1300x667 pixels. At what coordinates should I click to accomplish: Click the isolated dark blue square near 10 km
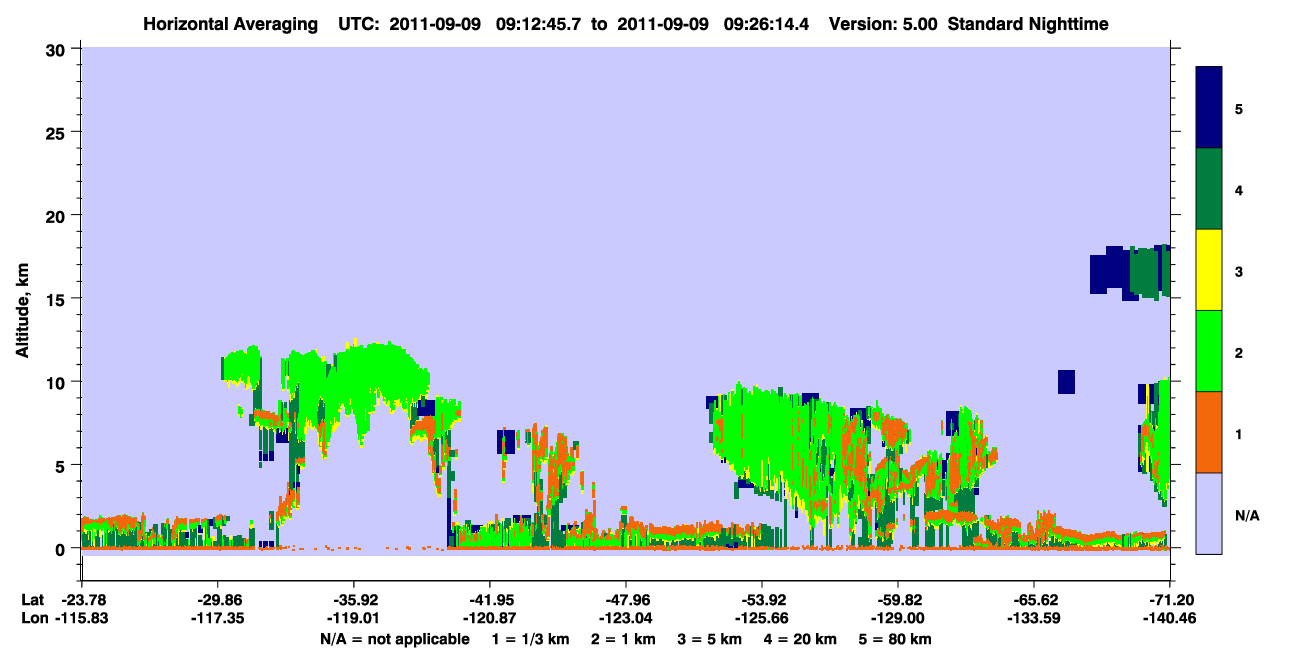[1066, 382]
